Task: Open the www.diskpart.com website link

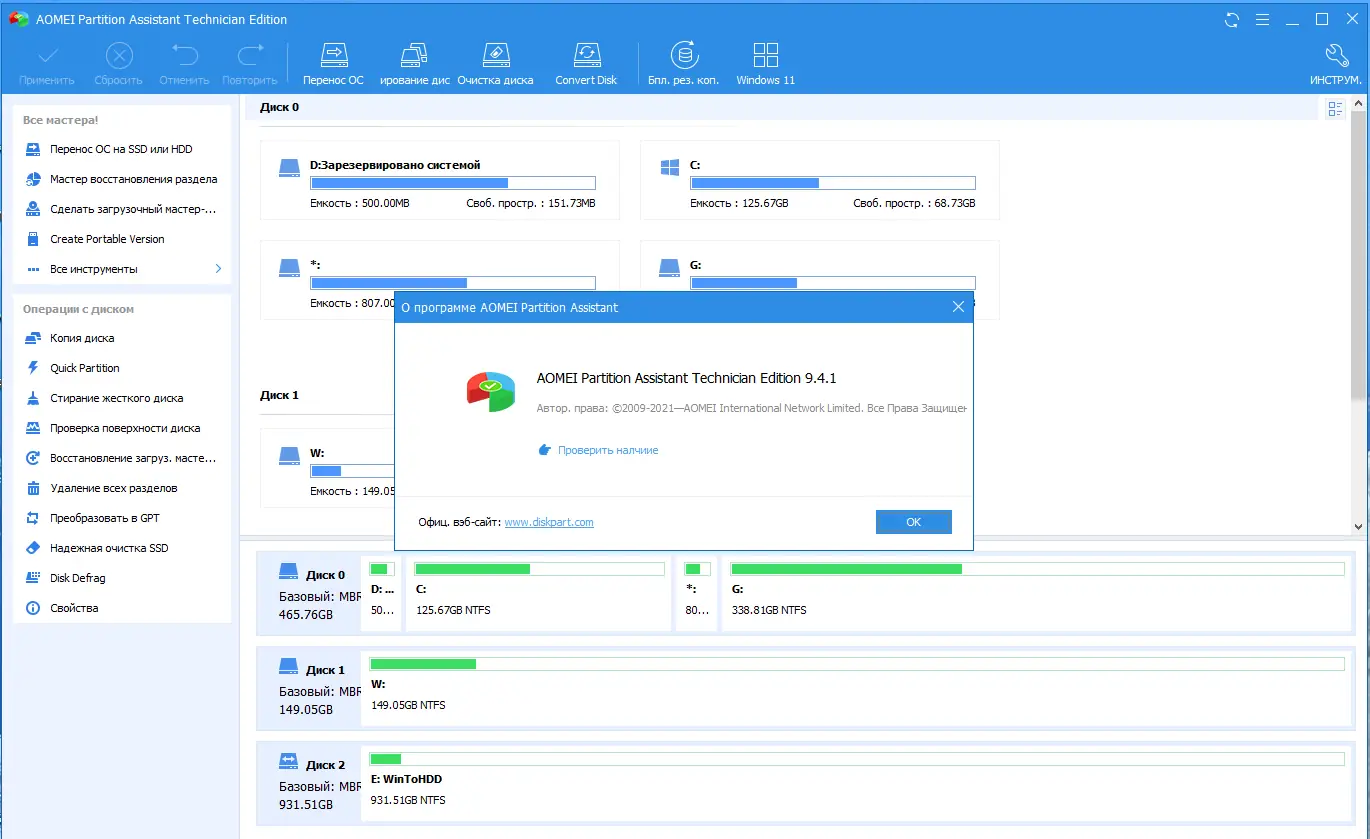Action: click(549, 521)
